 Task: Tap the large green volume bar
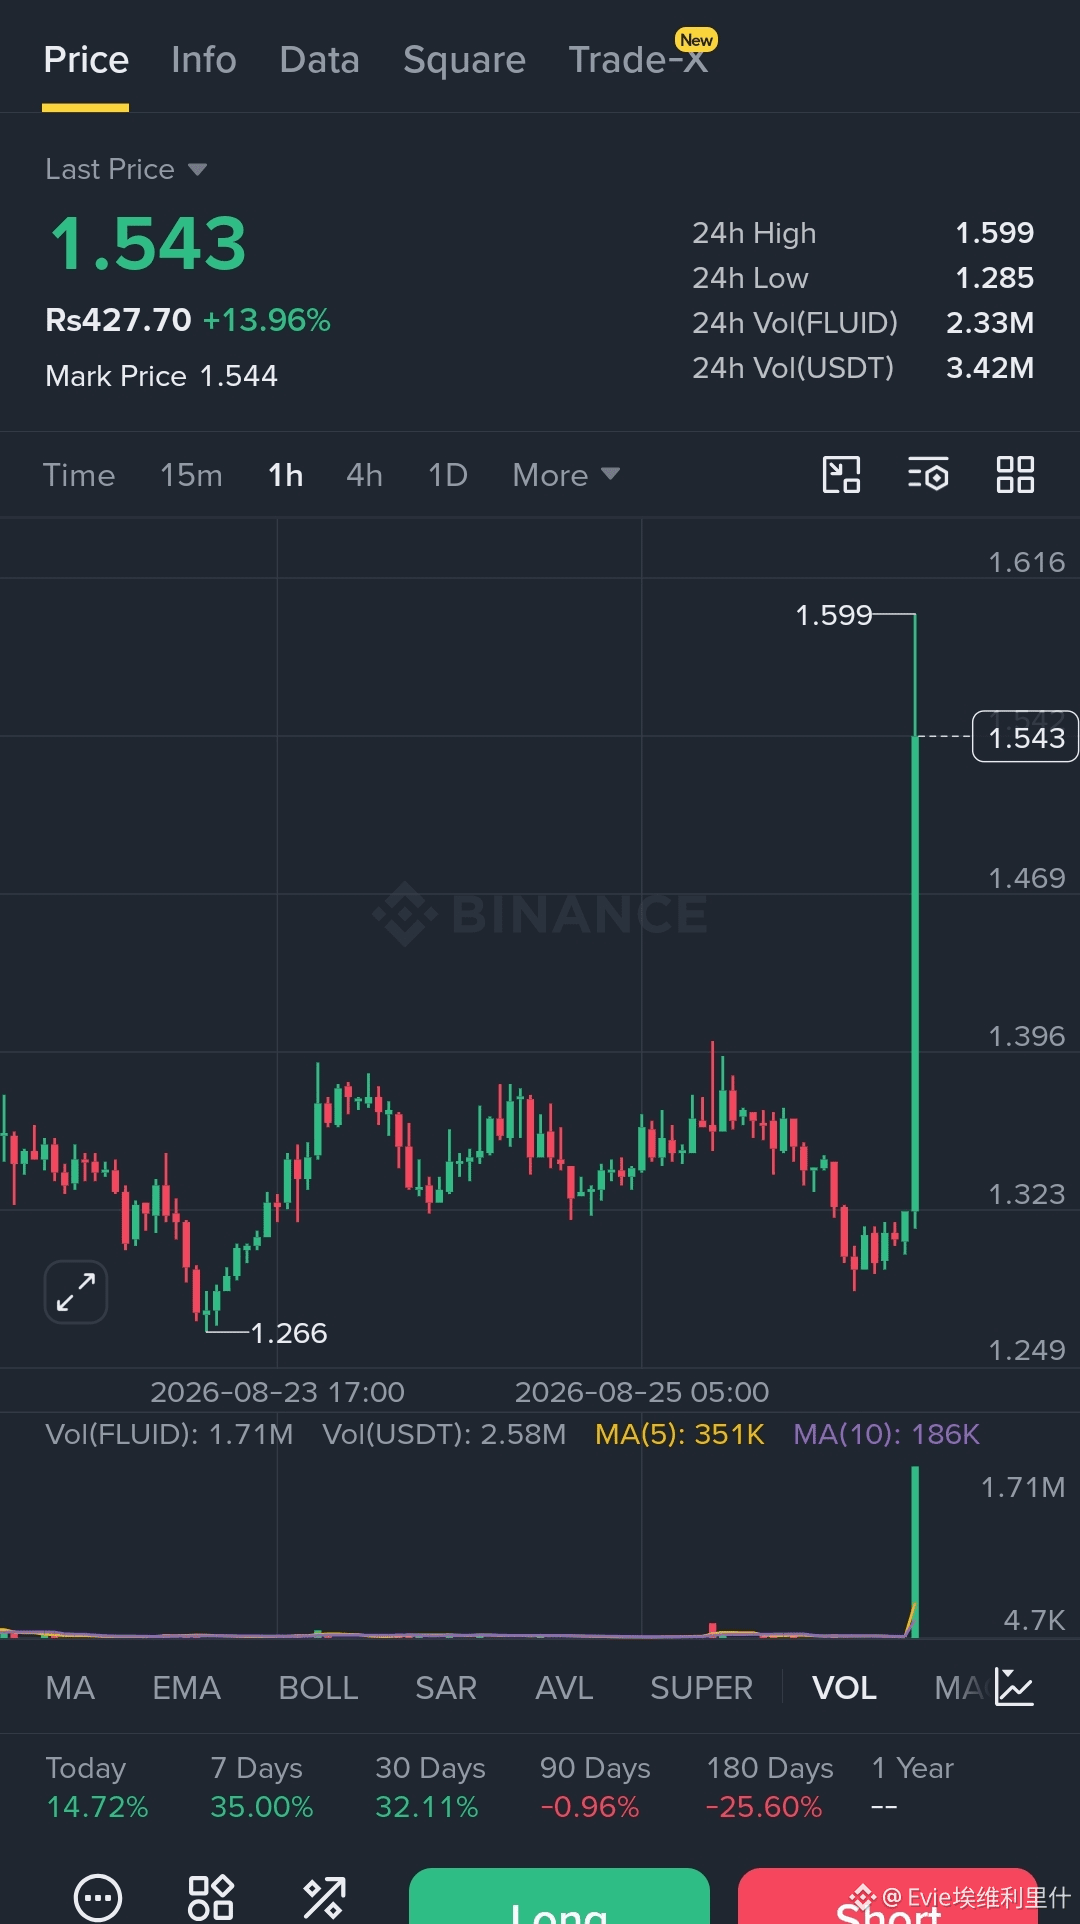pyautogui.click(x=915, y=1552)
